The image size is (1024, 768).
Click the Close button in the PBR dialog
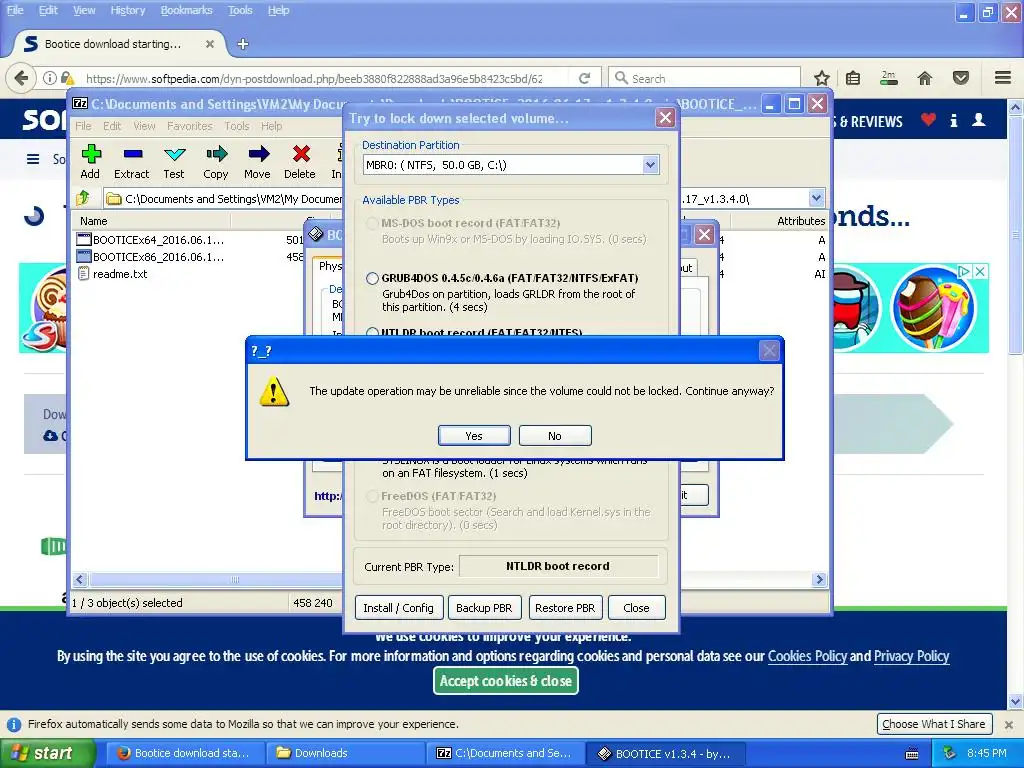[636, 608]
